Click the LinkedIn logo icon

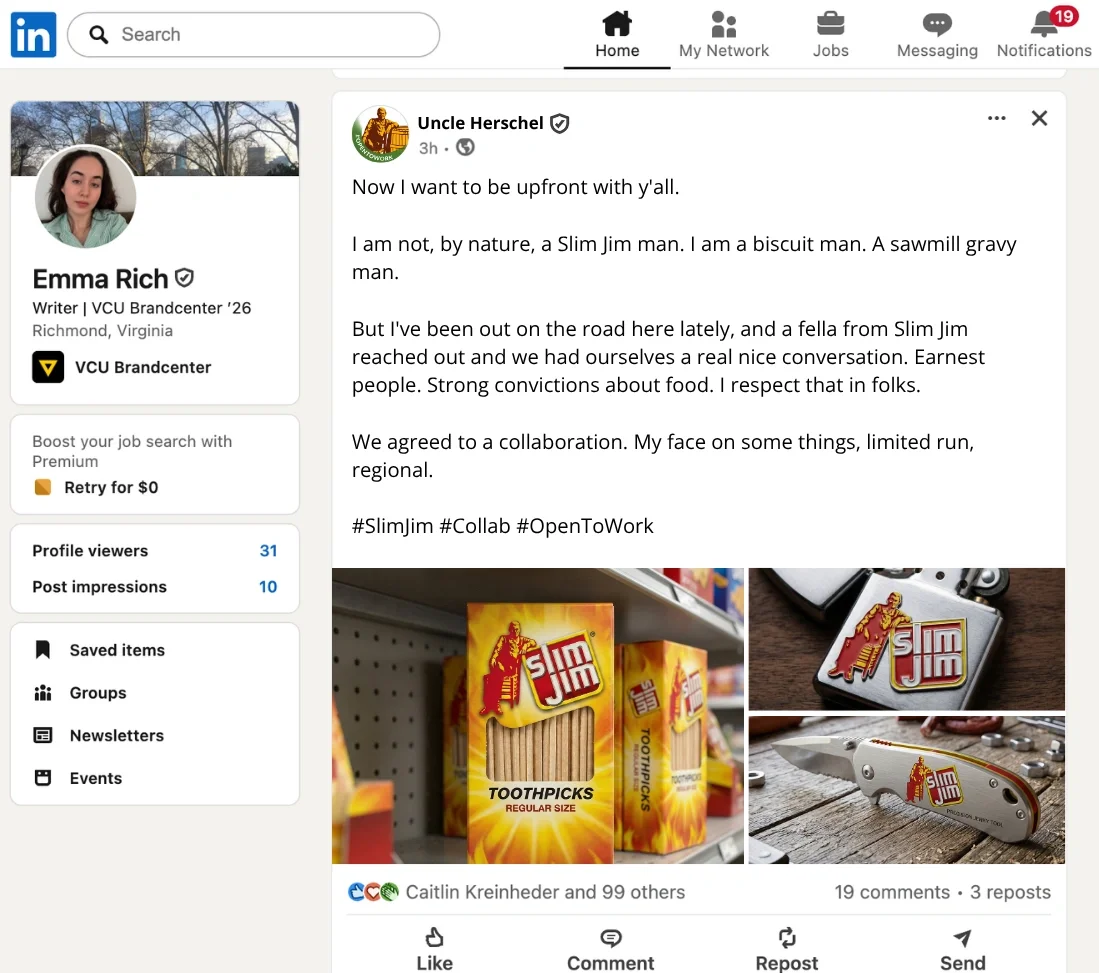click(x=33, y=34)
